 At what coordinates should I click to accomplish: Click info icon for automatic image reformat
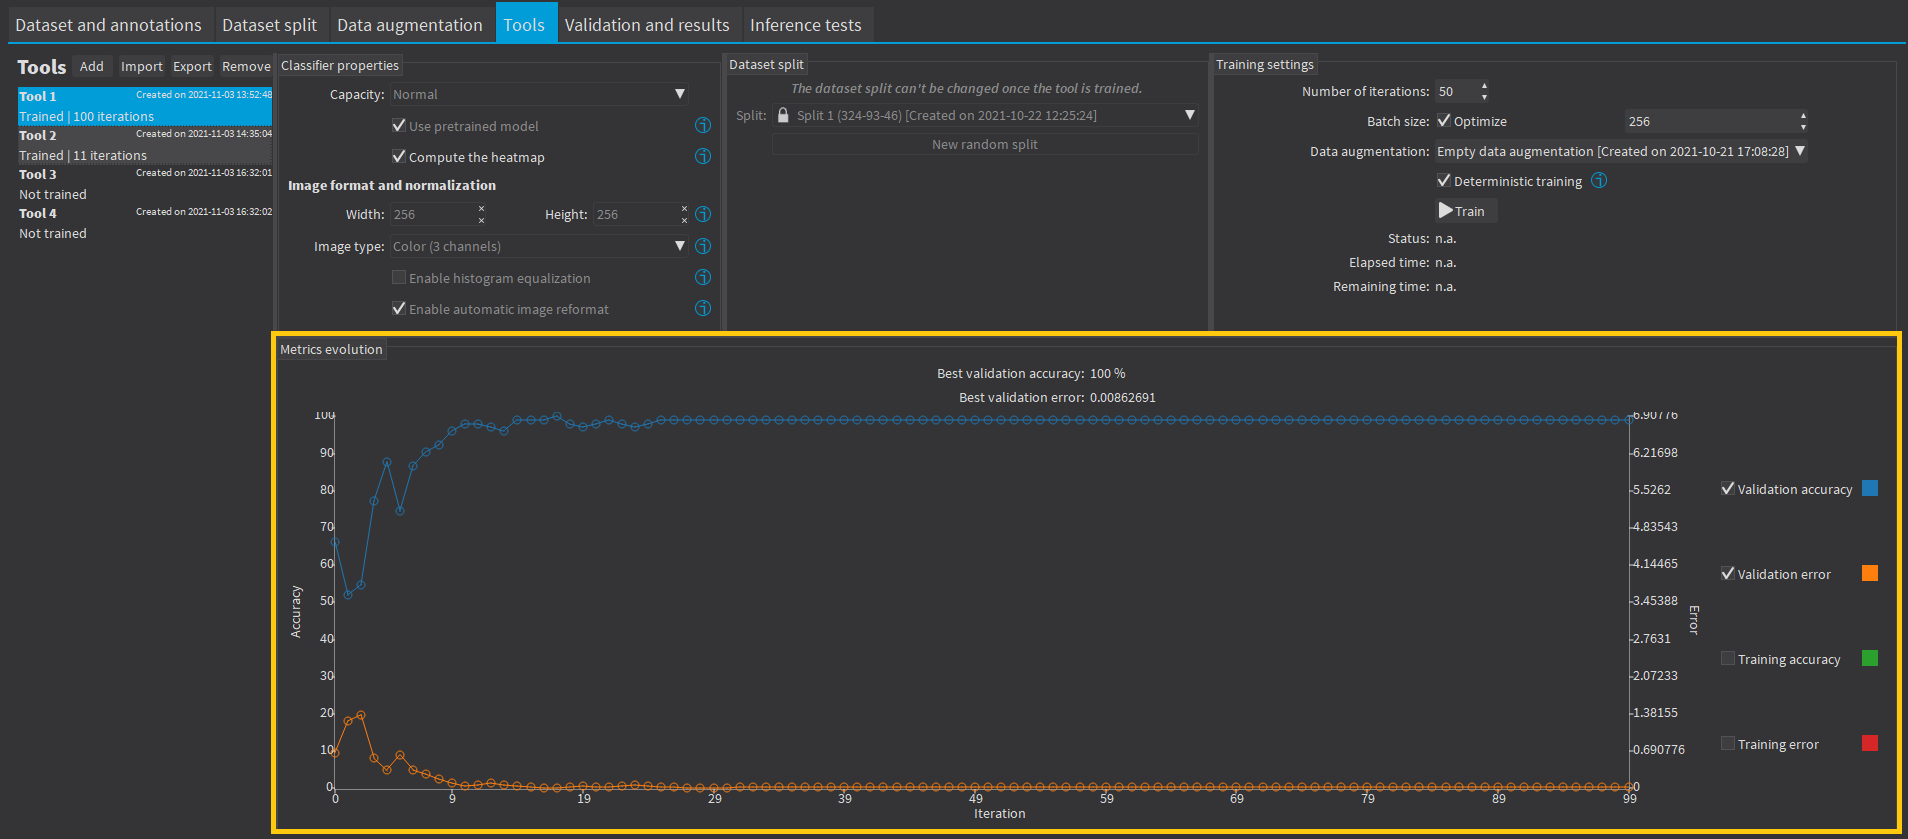[703, 308]
